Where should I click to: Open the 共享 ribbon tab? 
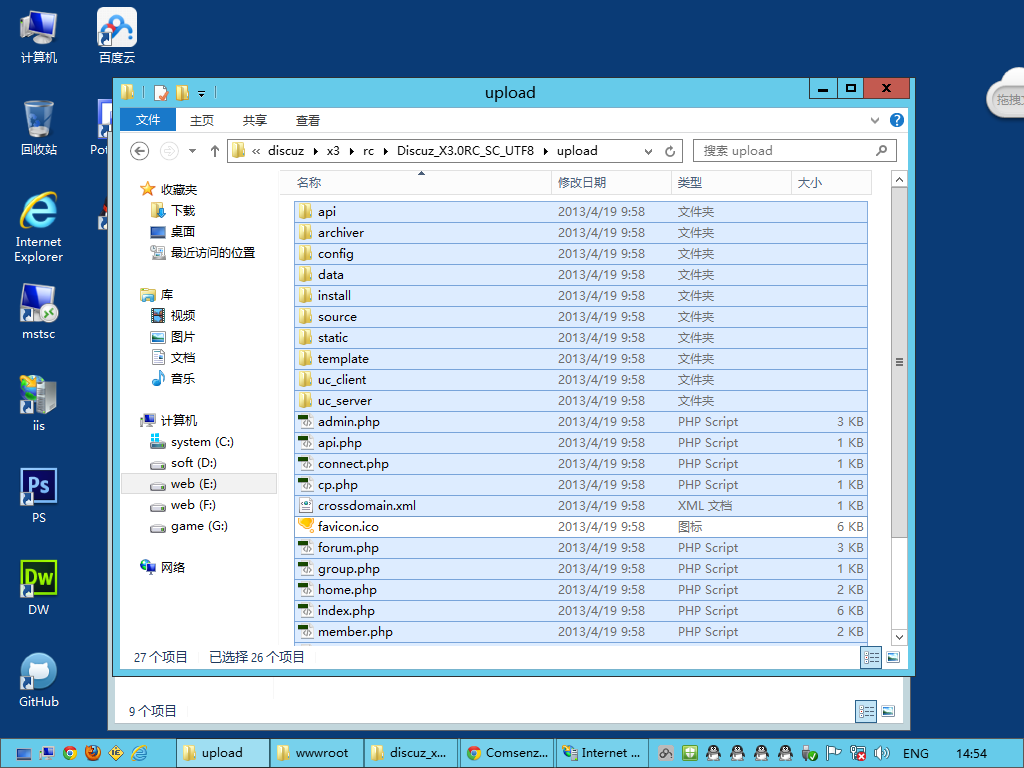click(x=255, y=120)
